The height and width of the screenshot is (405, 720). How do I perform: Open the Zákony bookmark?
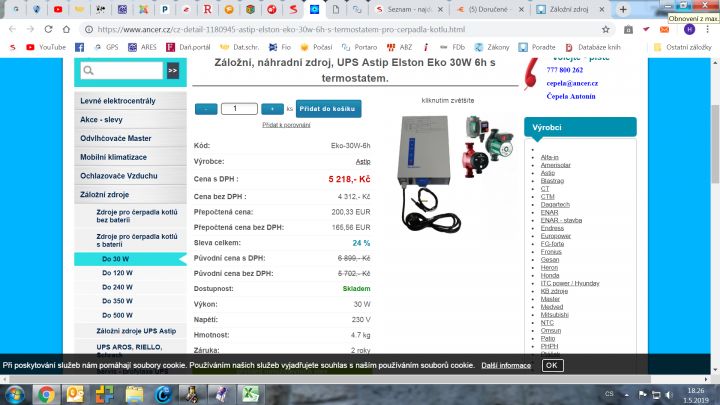click(x=492, y=47)
